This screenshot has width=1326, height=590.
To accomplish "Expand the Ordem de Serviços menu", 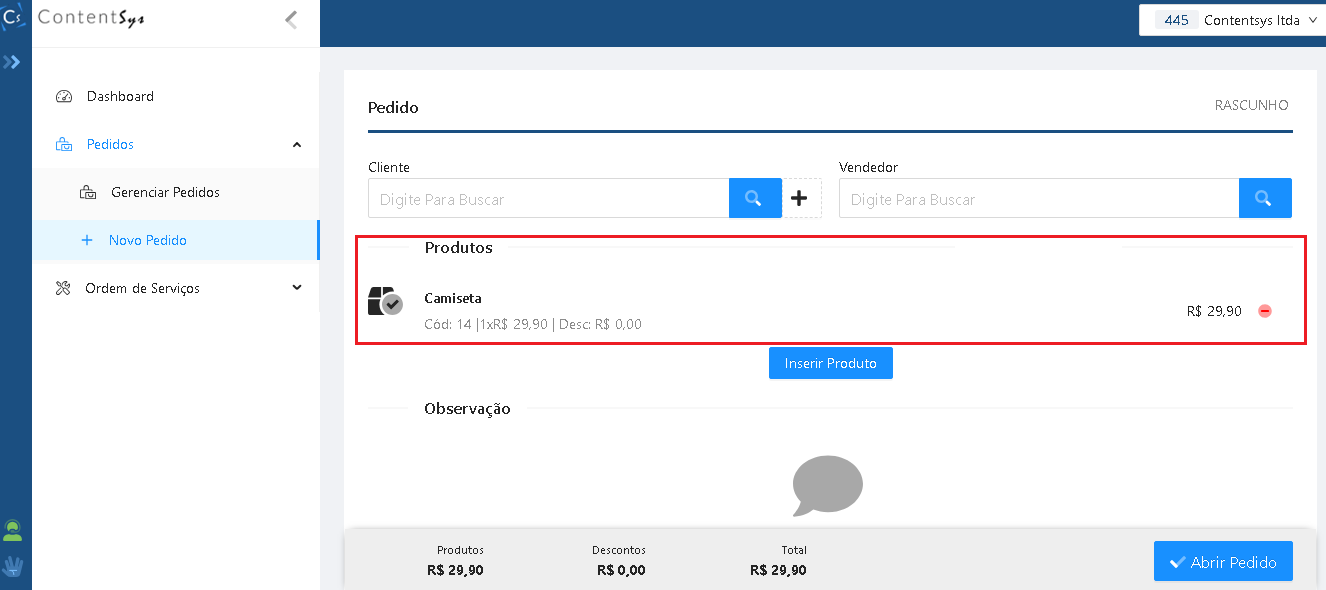I will pos(296,288).
